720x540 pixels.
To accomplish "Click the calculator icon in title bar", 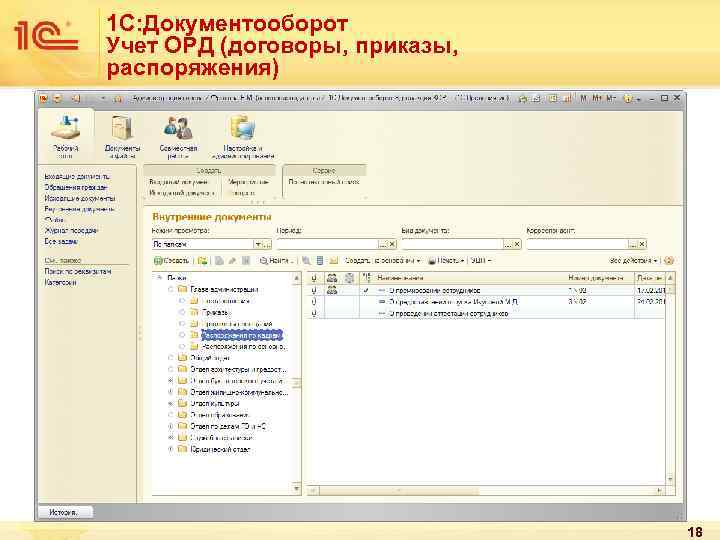I will [x=553, y=98].
